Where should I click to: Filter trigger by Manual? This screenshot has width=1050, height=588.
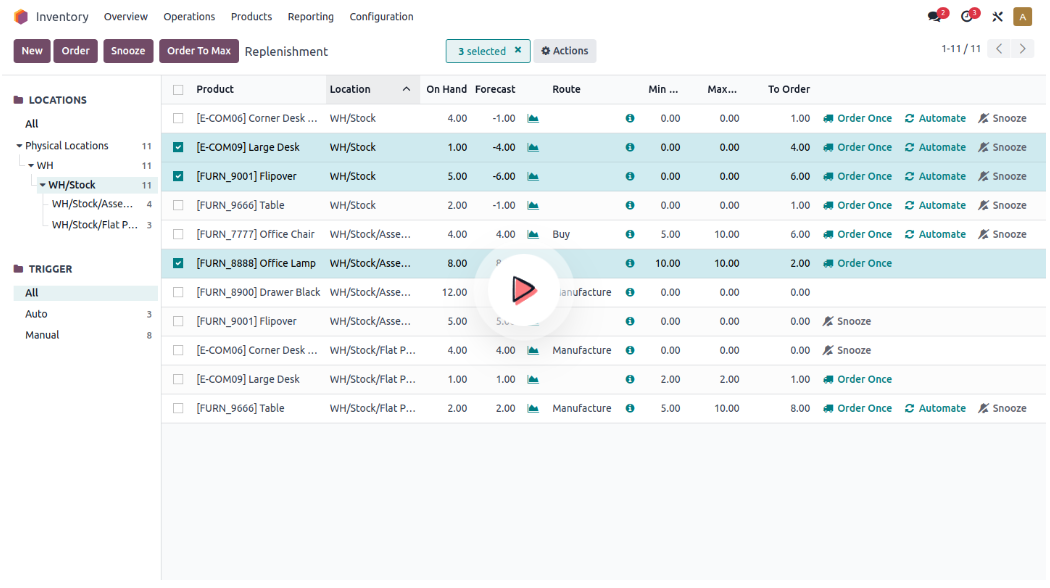point(86,335)
